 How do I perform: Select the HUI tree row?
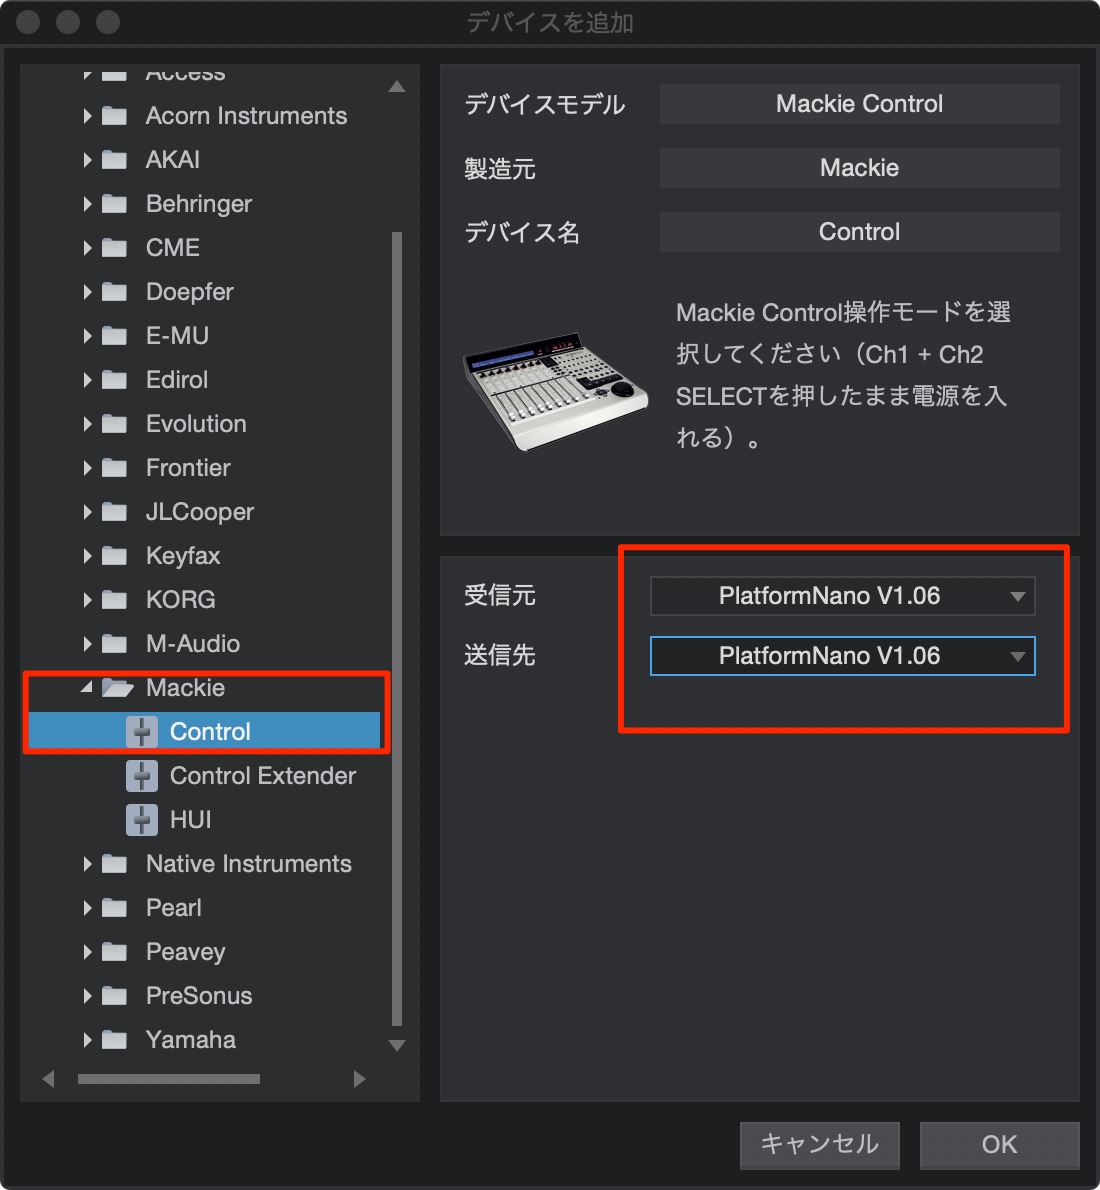(x=203, y=820)
